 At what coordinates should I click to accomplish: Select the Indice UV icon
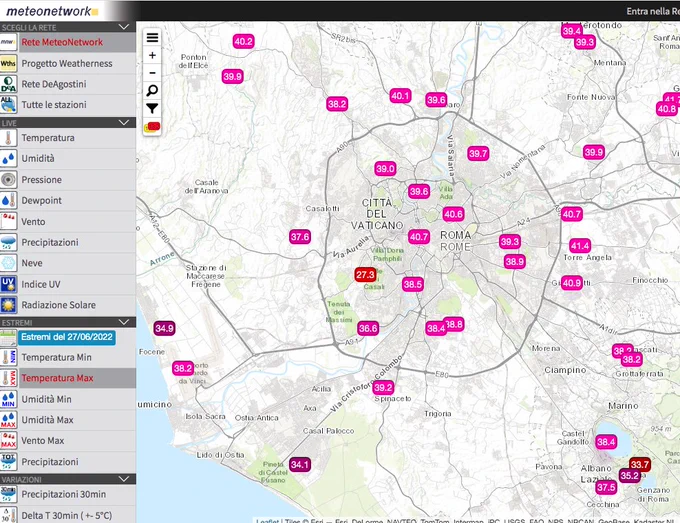(x=8, y=284)
